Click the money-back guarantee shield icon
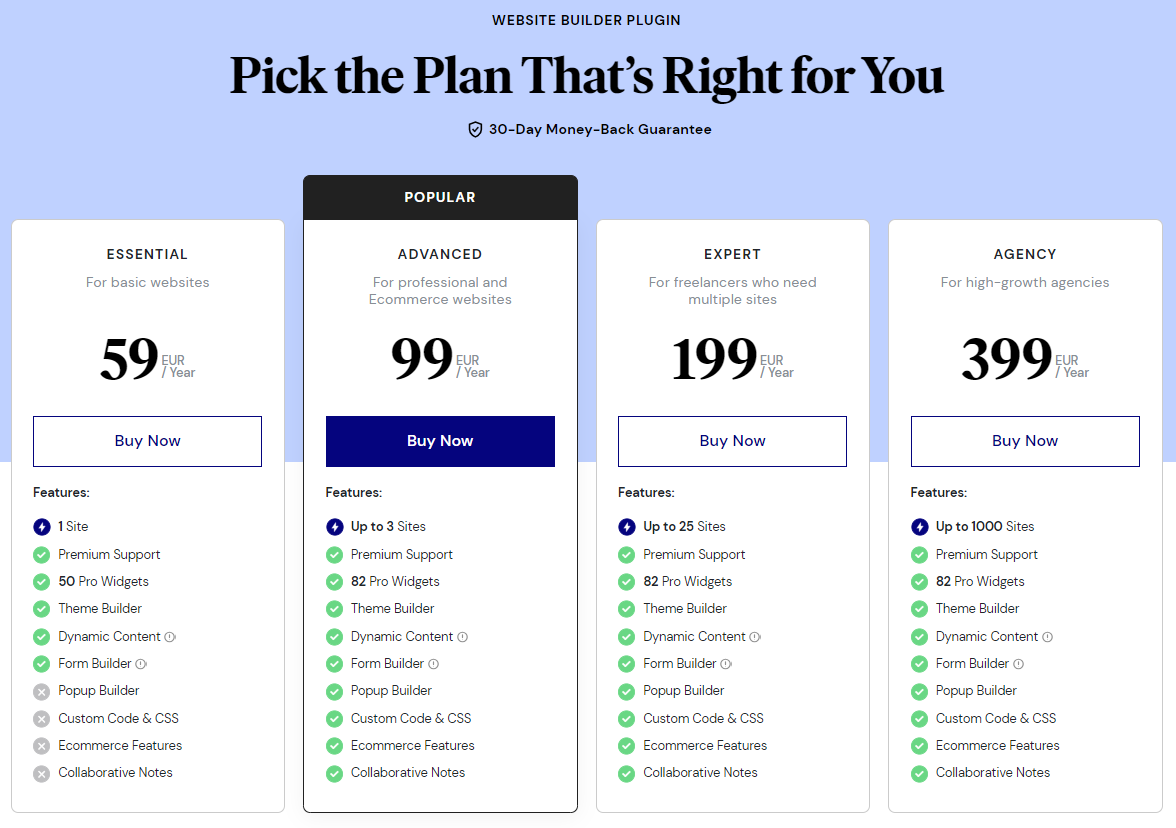Screen dimensions: 1176x828 click(x=475, y=130)
